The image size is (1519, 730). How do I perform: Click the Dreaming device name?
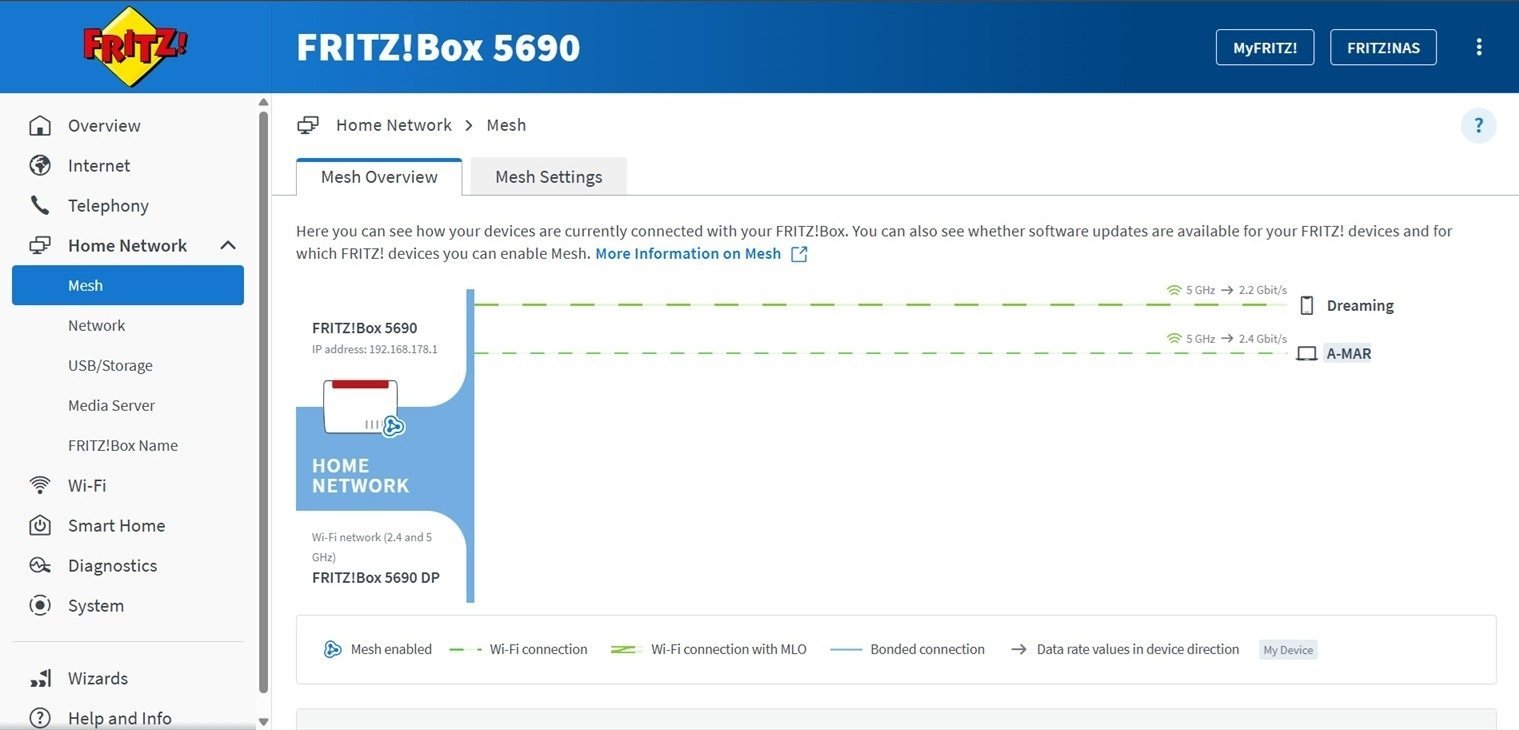click(x=1360, y=306)
